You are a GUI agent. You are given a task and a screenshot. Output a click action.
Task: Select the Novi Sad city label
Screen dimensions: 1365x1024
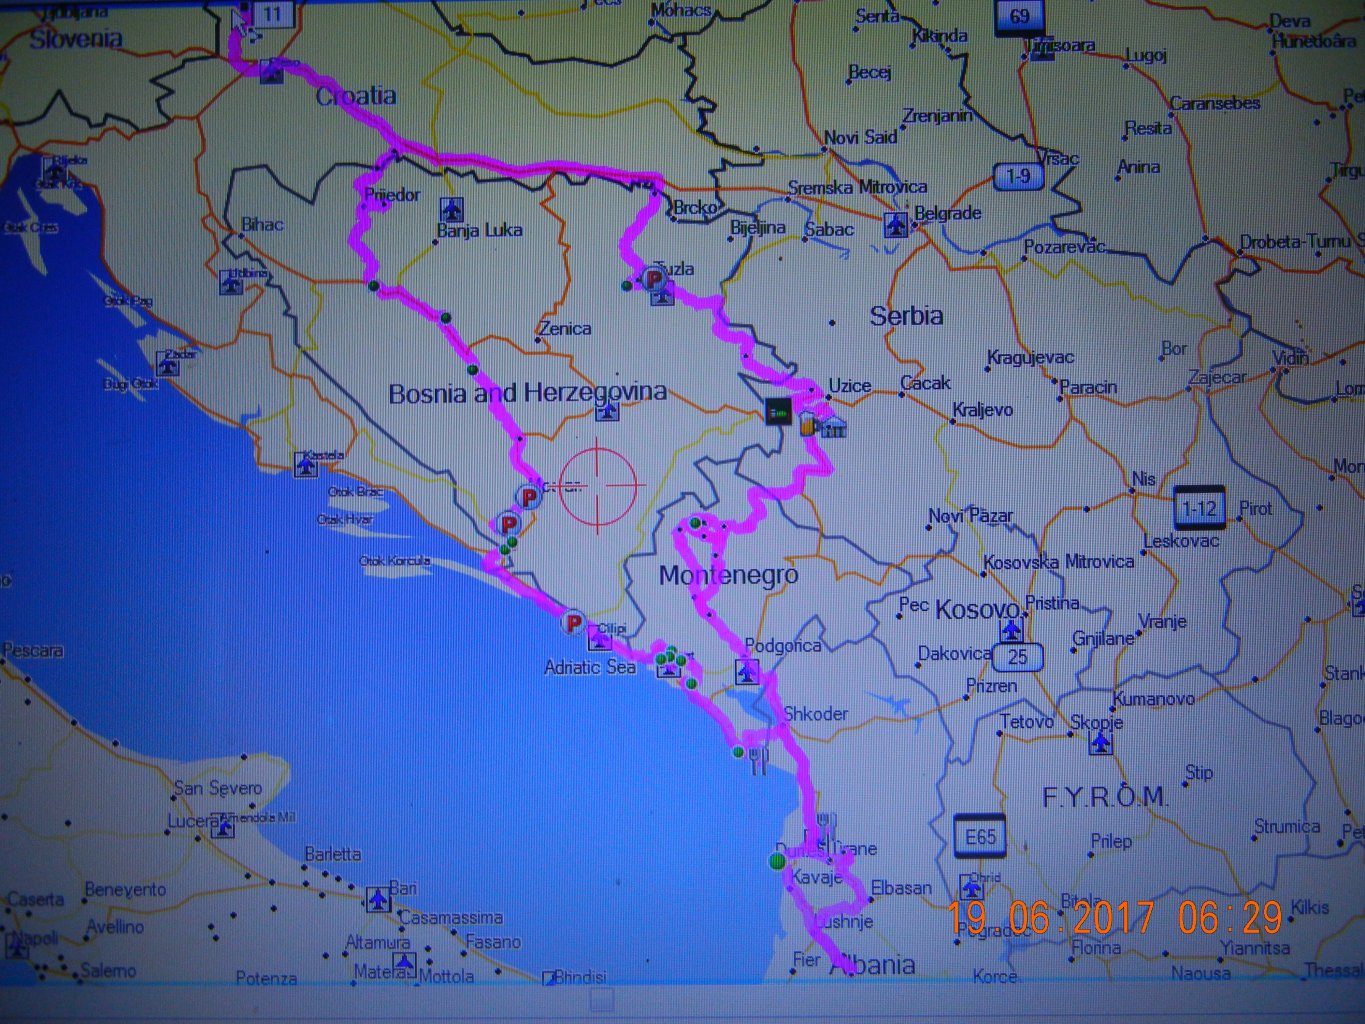point(860,137)
